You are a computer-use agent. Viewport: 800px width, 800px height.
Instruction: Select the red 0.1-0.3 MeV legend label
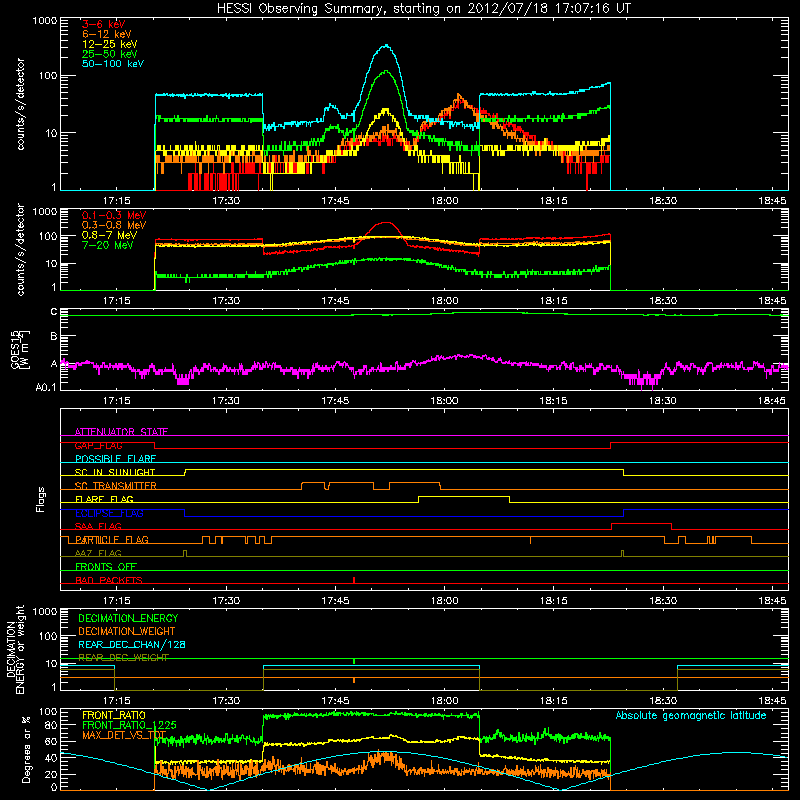(x=114, y=215)
